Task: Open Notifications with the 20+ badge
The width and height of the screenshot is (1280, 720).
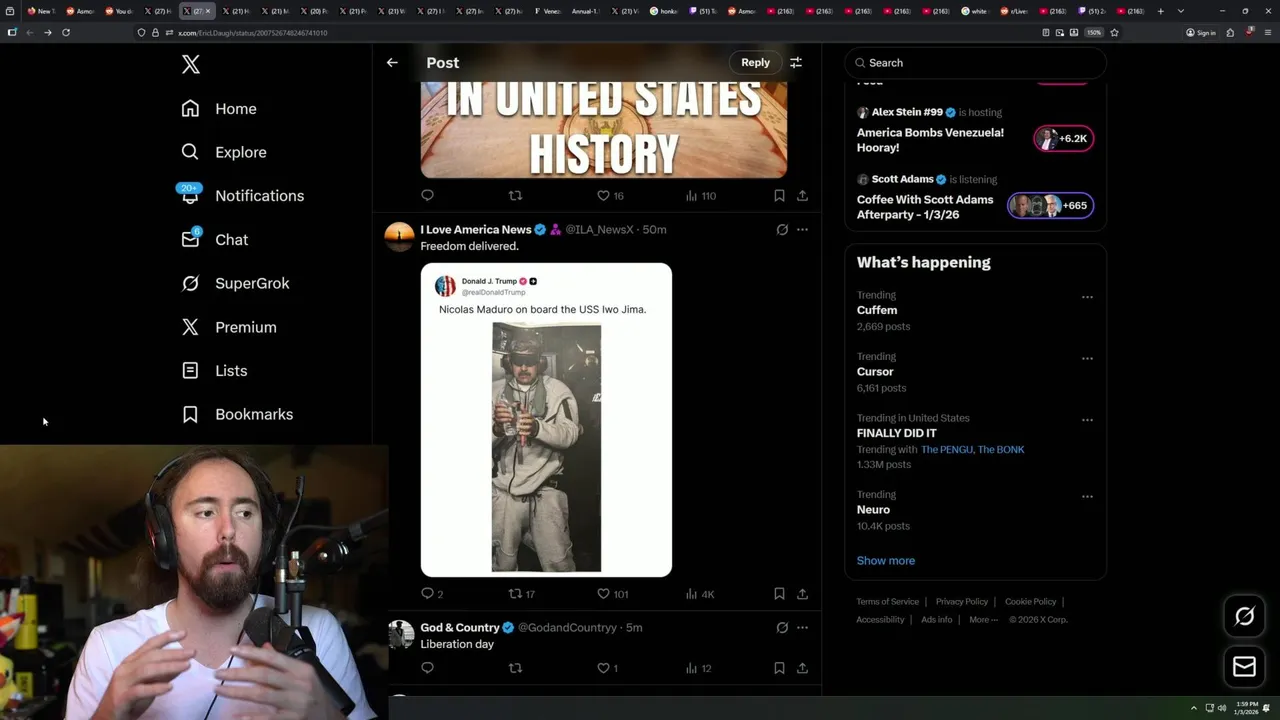Action: (242, 196)
